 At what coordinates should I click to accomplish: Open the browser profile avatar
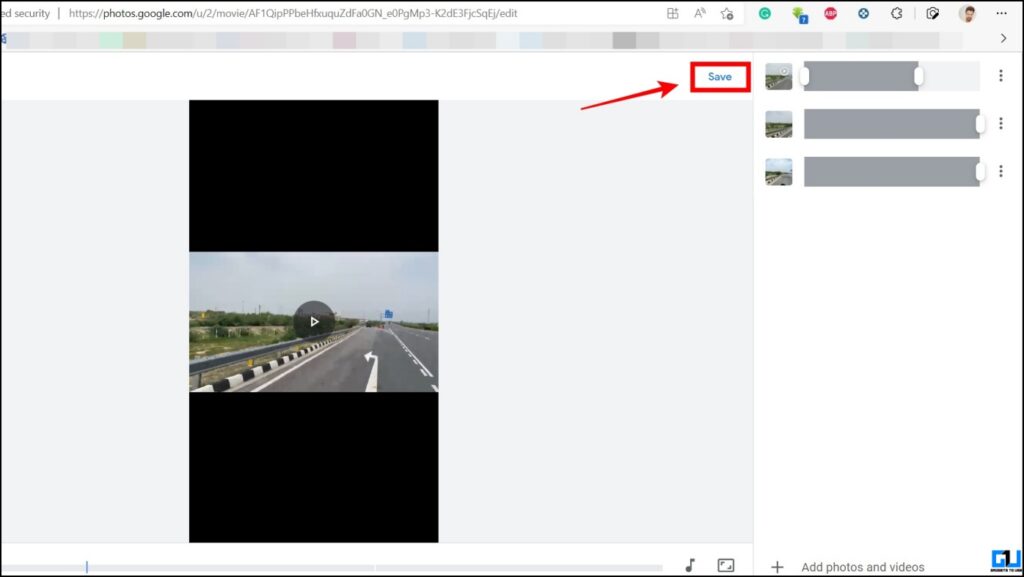pos(967,13)
